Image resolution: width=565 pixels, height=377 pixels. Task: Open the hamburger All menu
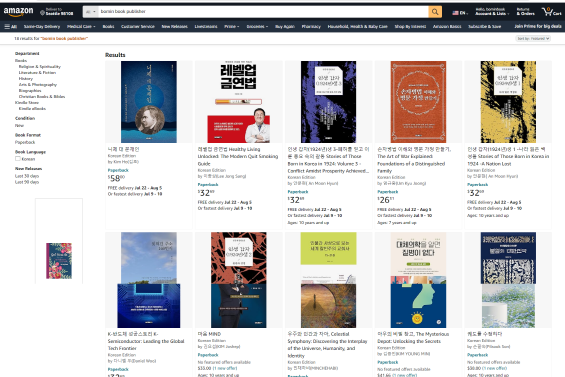(10, 26)
